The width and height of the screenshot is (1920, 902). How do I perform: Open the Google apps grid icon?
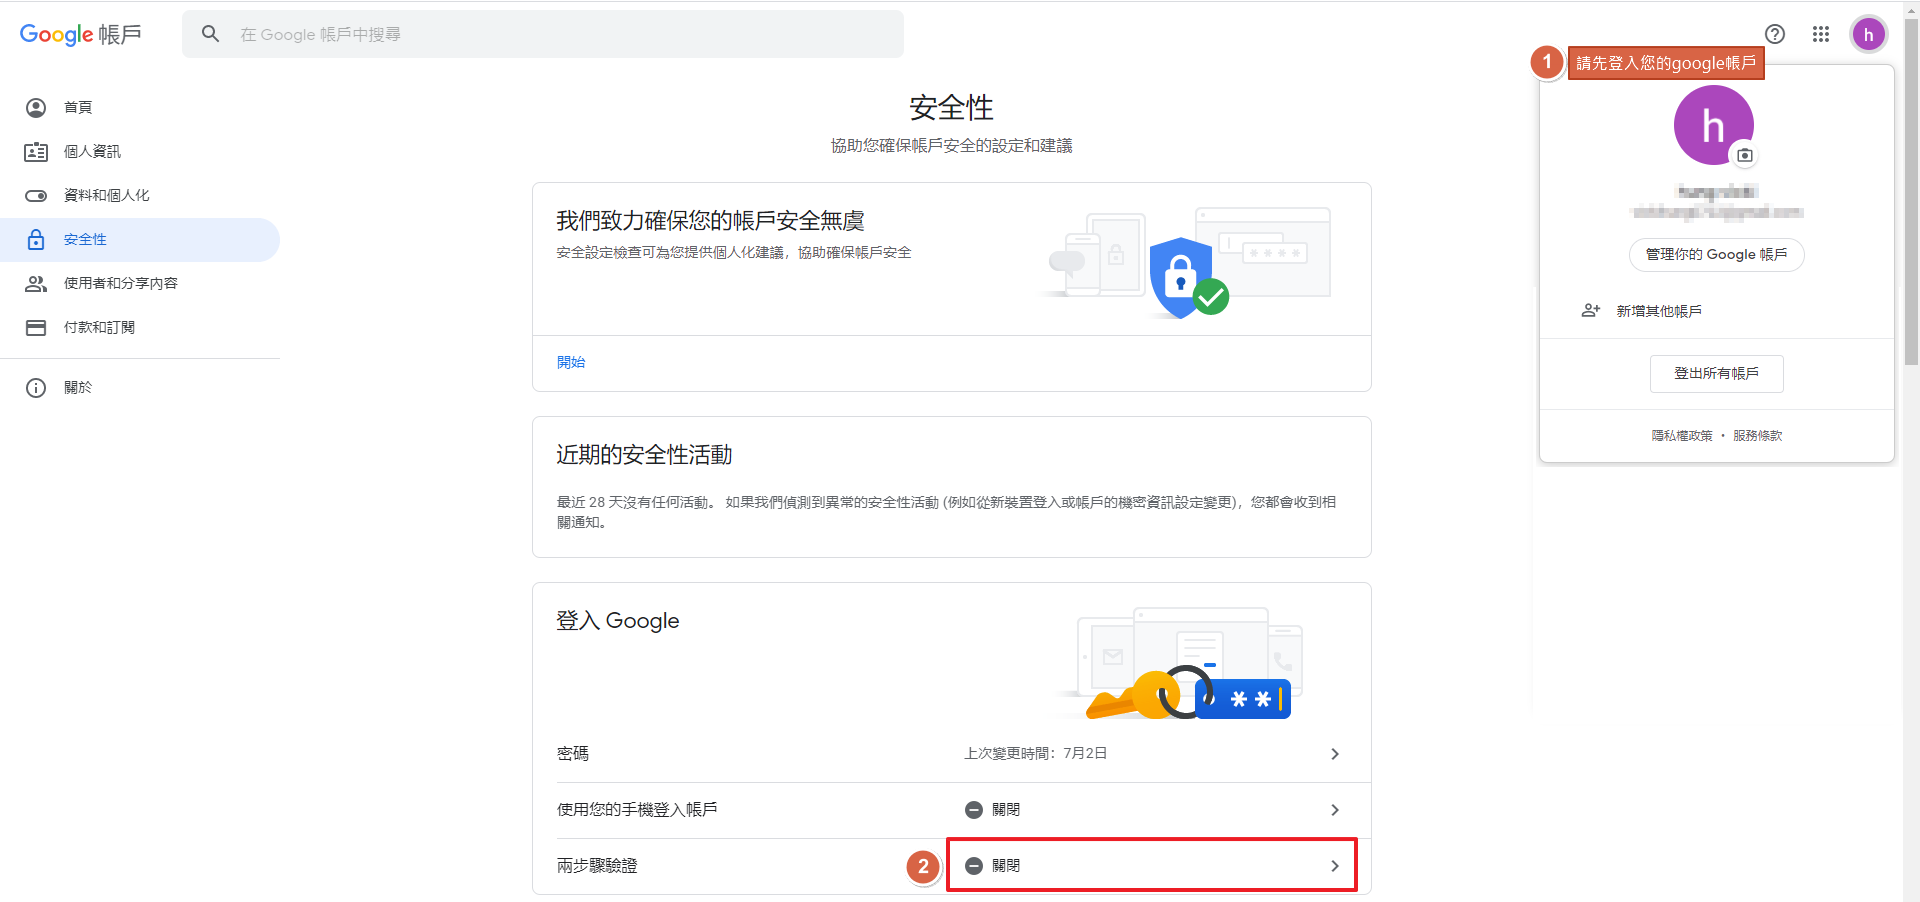[x=1821, y=34]
